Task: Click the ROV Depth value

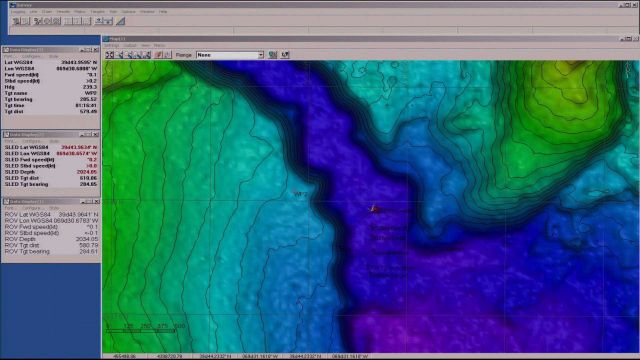Action: click(x=87, y=239)
